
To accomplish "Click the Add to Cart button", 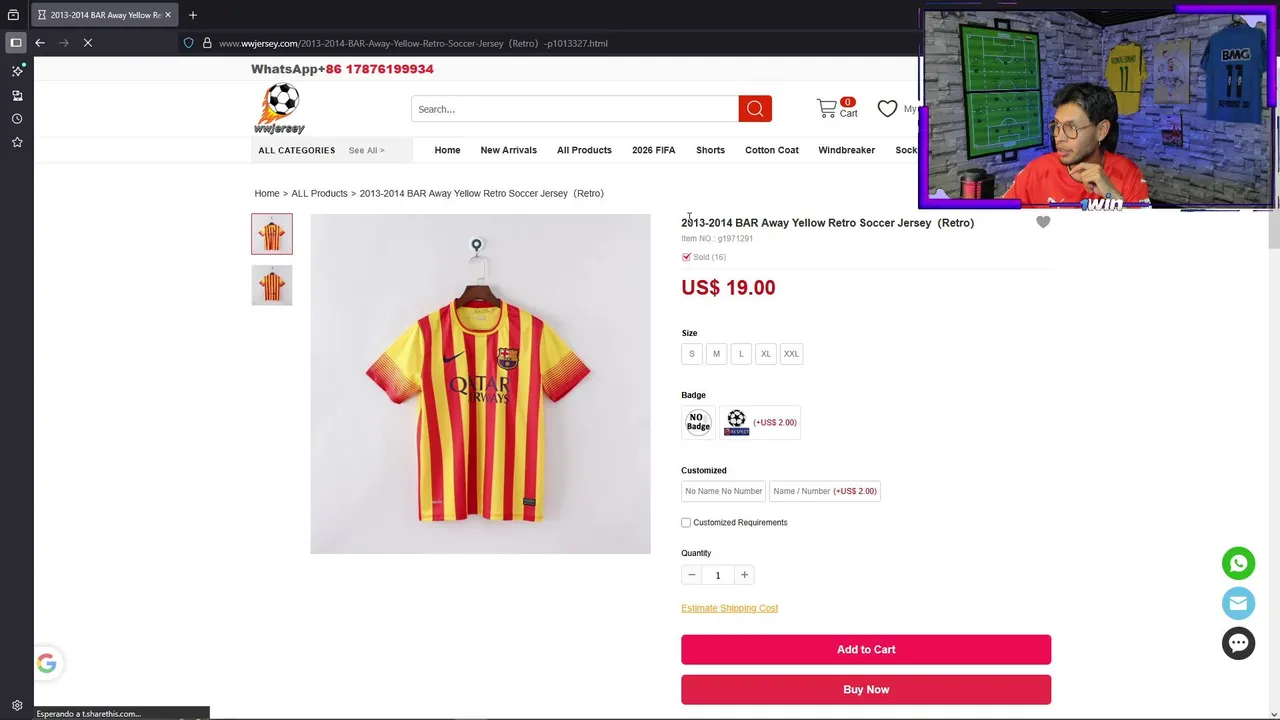I will [x=866, y=649].
